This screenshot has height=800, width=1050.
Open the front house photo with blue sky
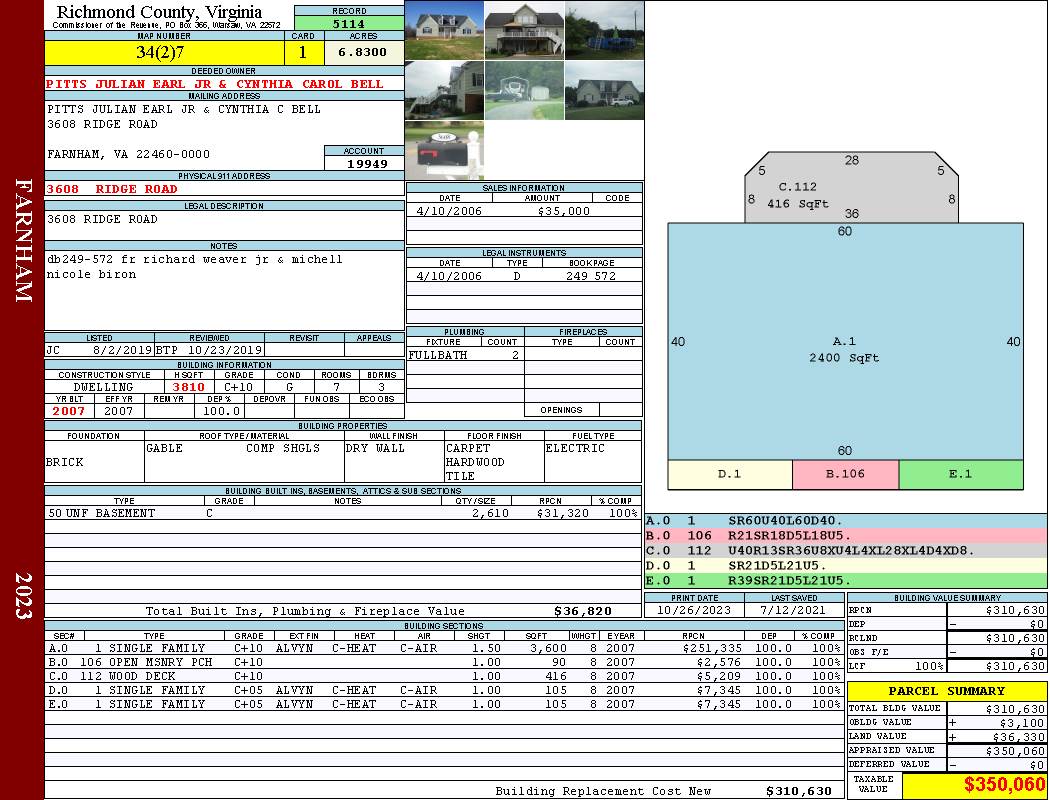point(444,30)
